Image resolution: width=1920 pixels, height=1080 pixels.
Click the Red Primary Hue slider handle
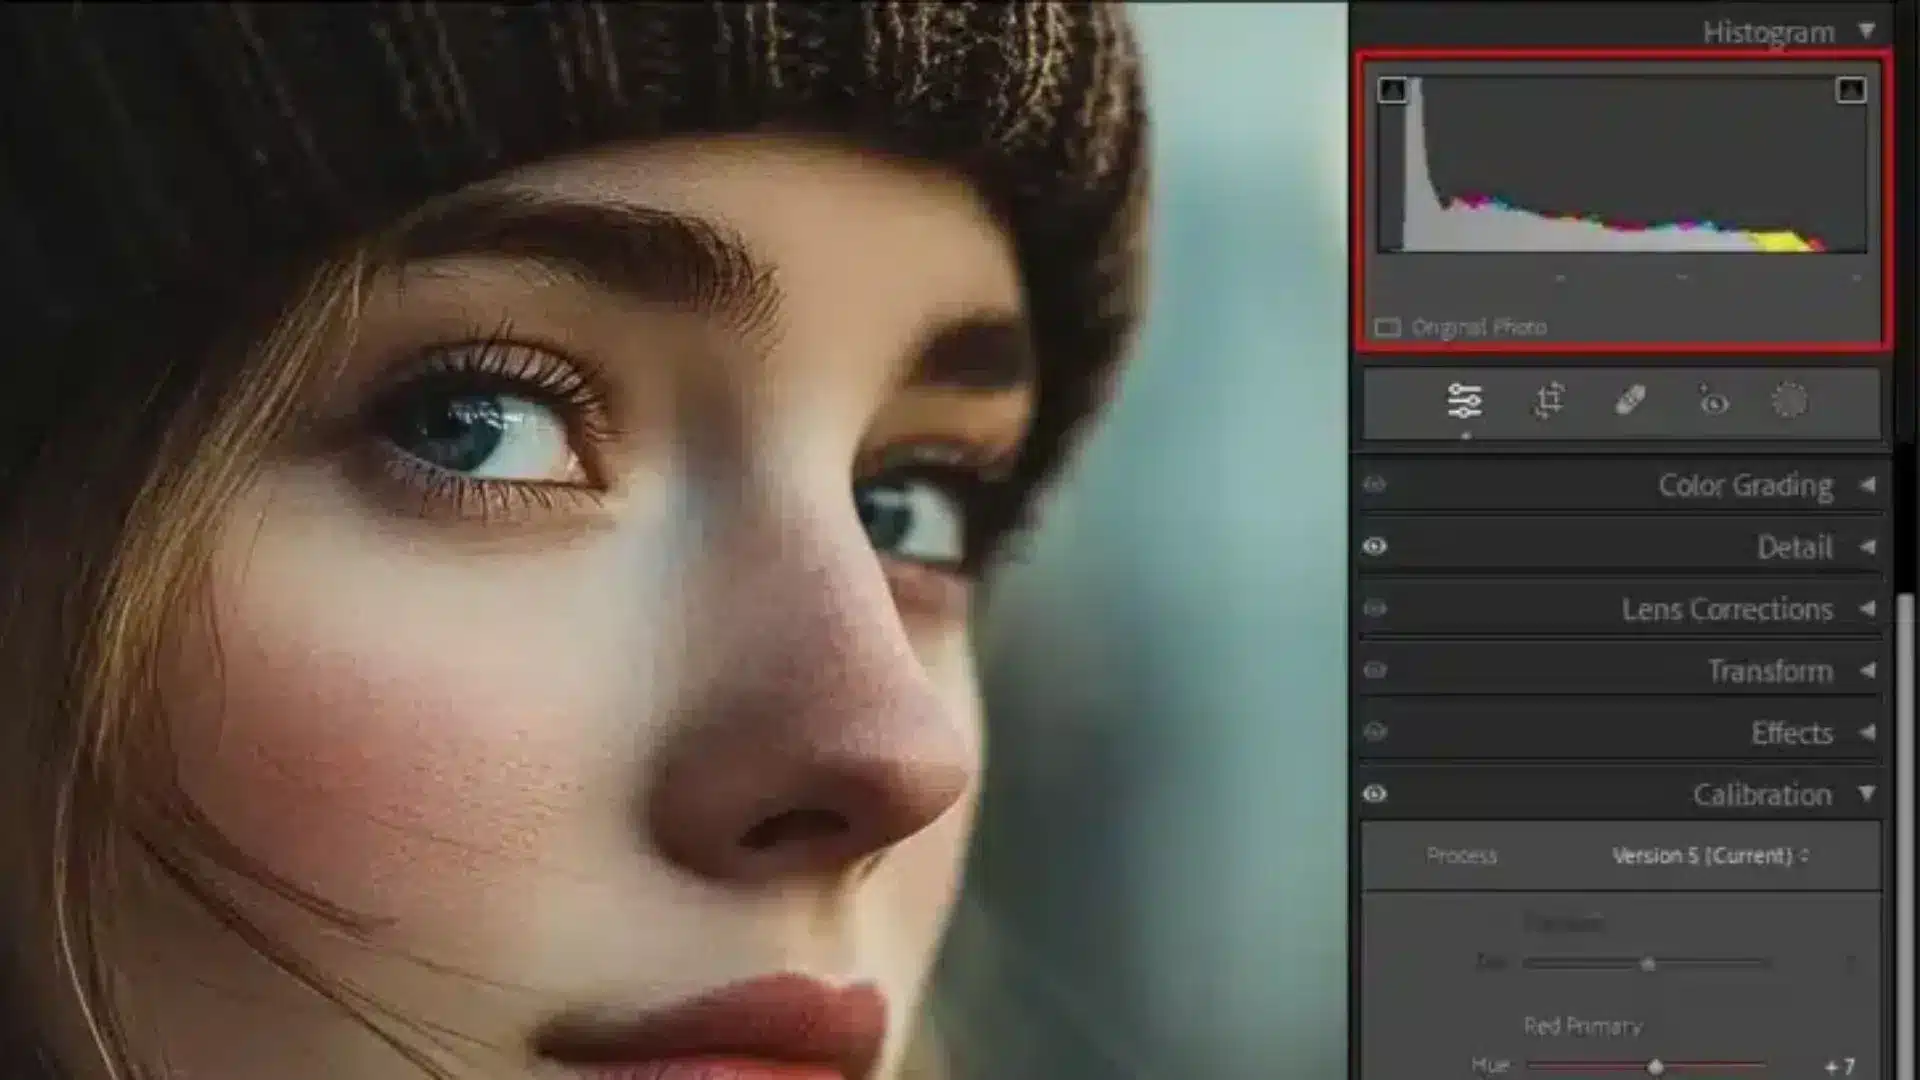pos(1656,1067)
